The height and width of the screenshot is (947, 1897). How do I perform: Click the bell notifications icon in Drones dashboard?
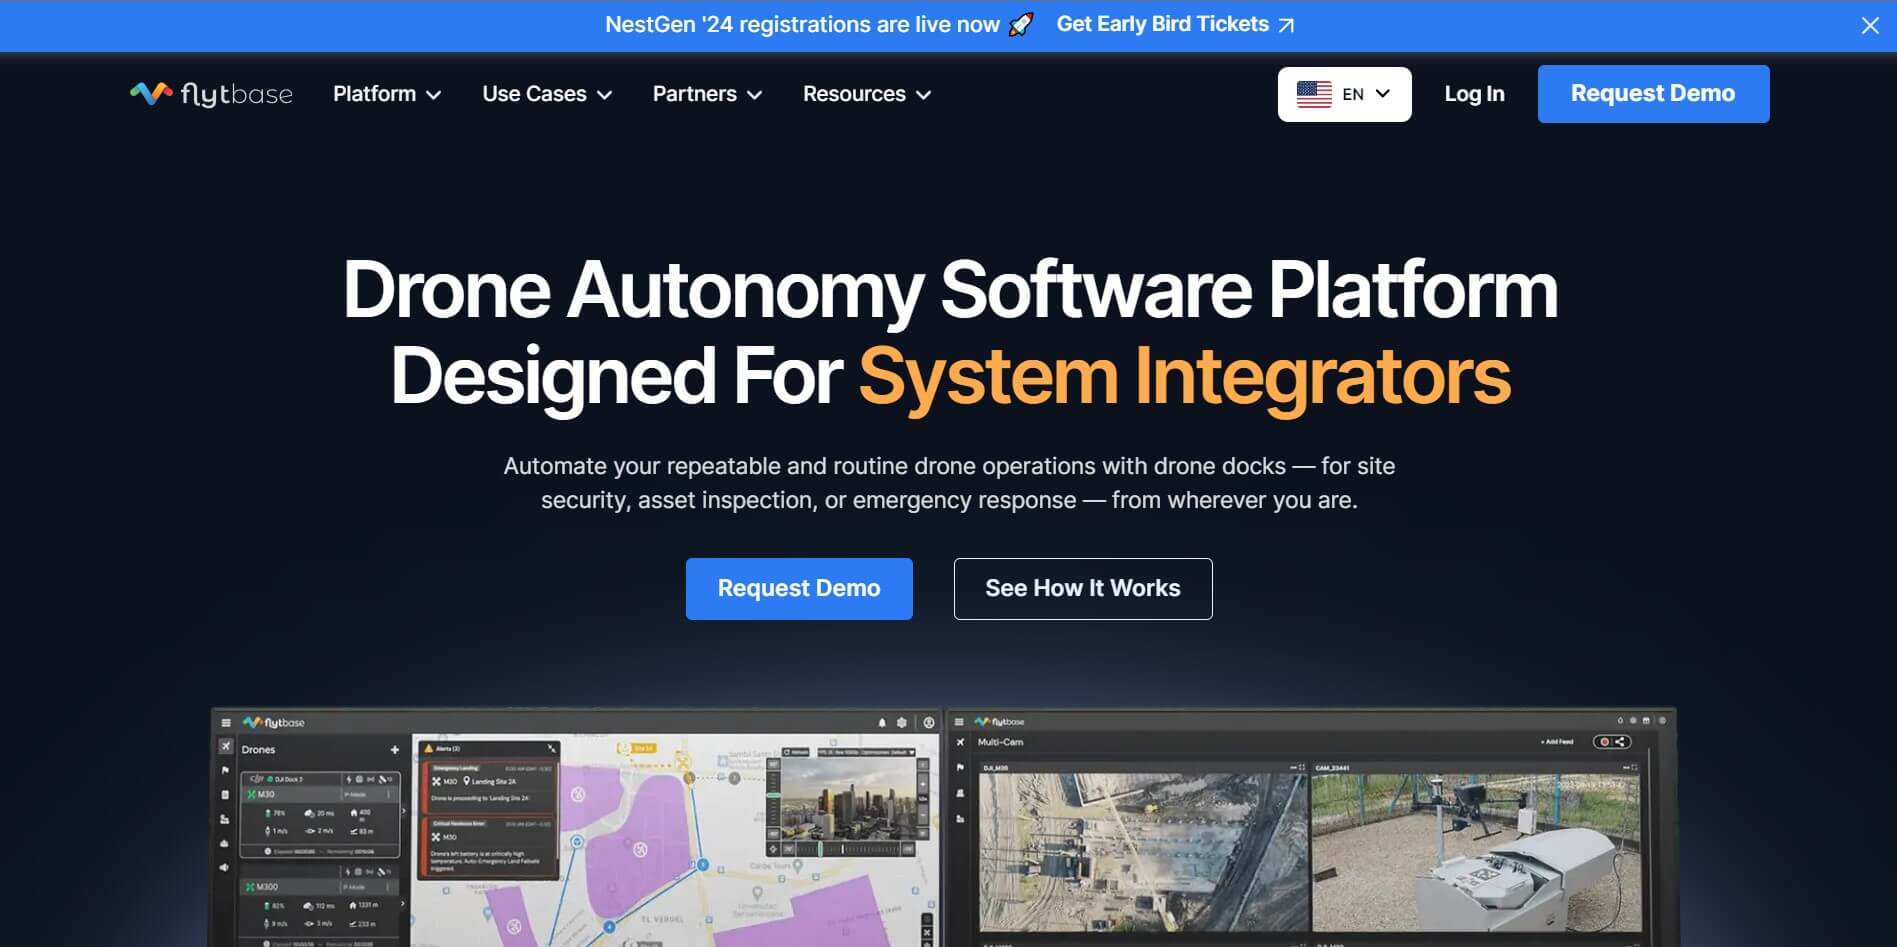click(882, 722)
